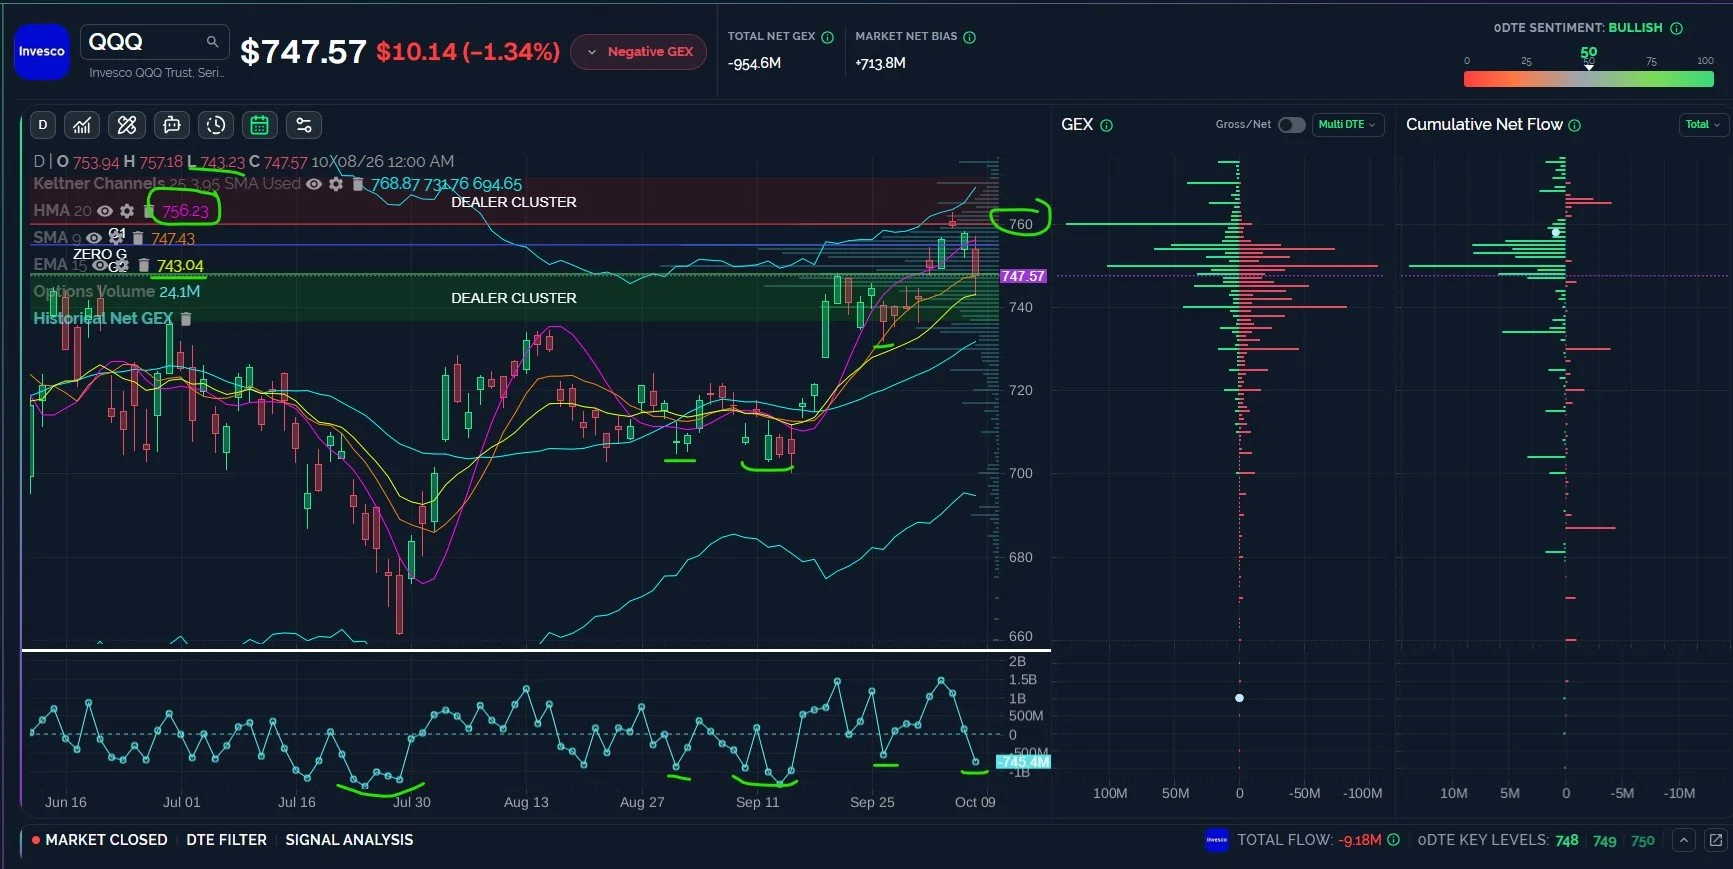
Task: Toggle EMA 15 visibility eye
Action: [99, 265]
